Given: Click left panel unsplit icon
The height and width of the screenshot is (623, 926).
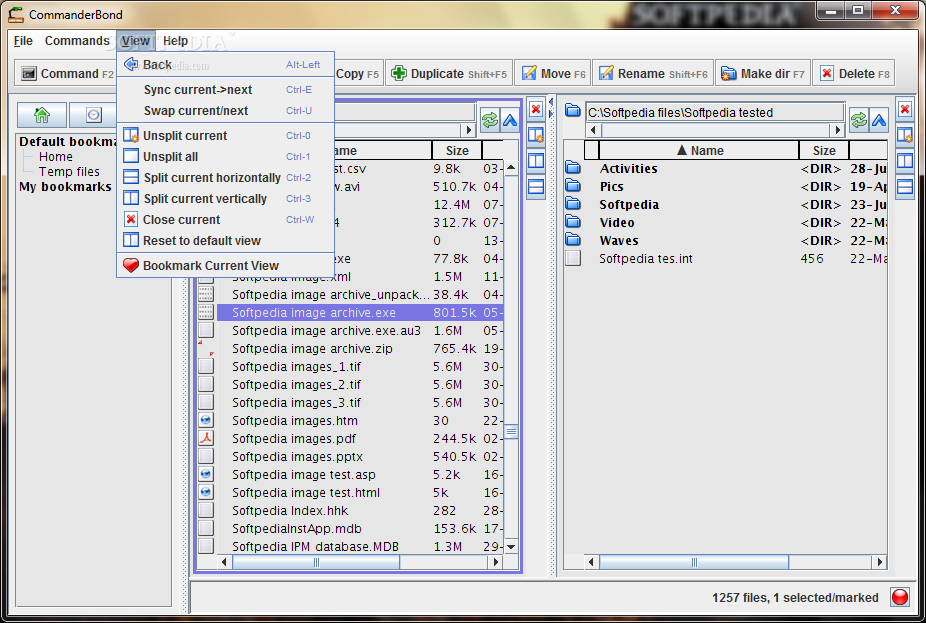Looking at the screenshot, I should click(536, 135).
